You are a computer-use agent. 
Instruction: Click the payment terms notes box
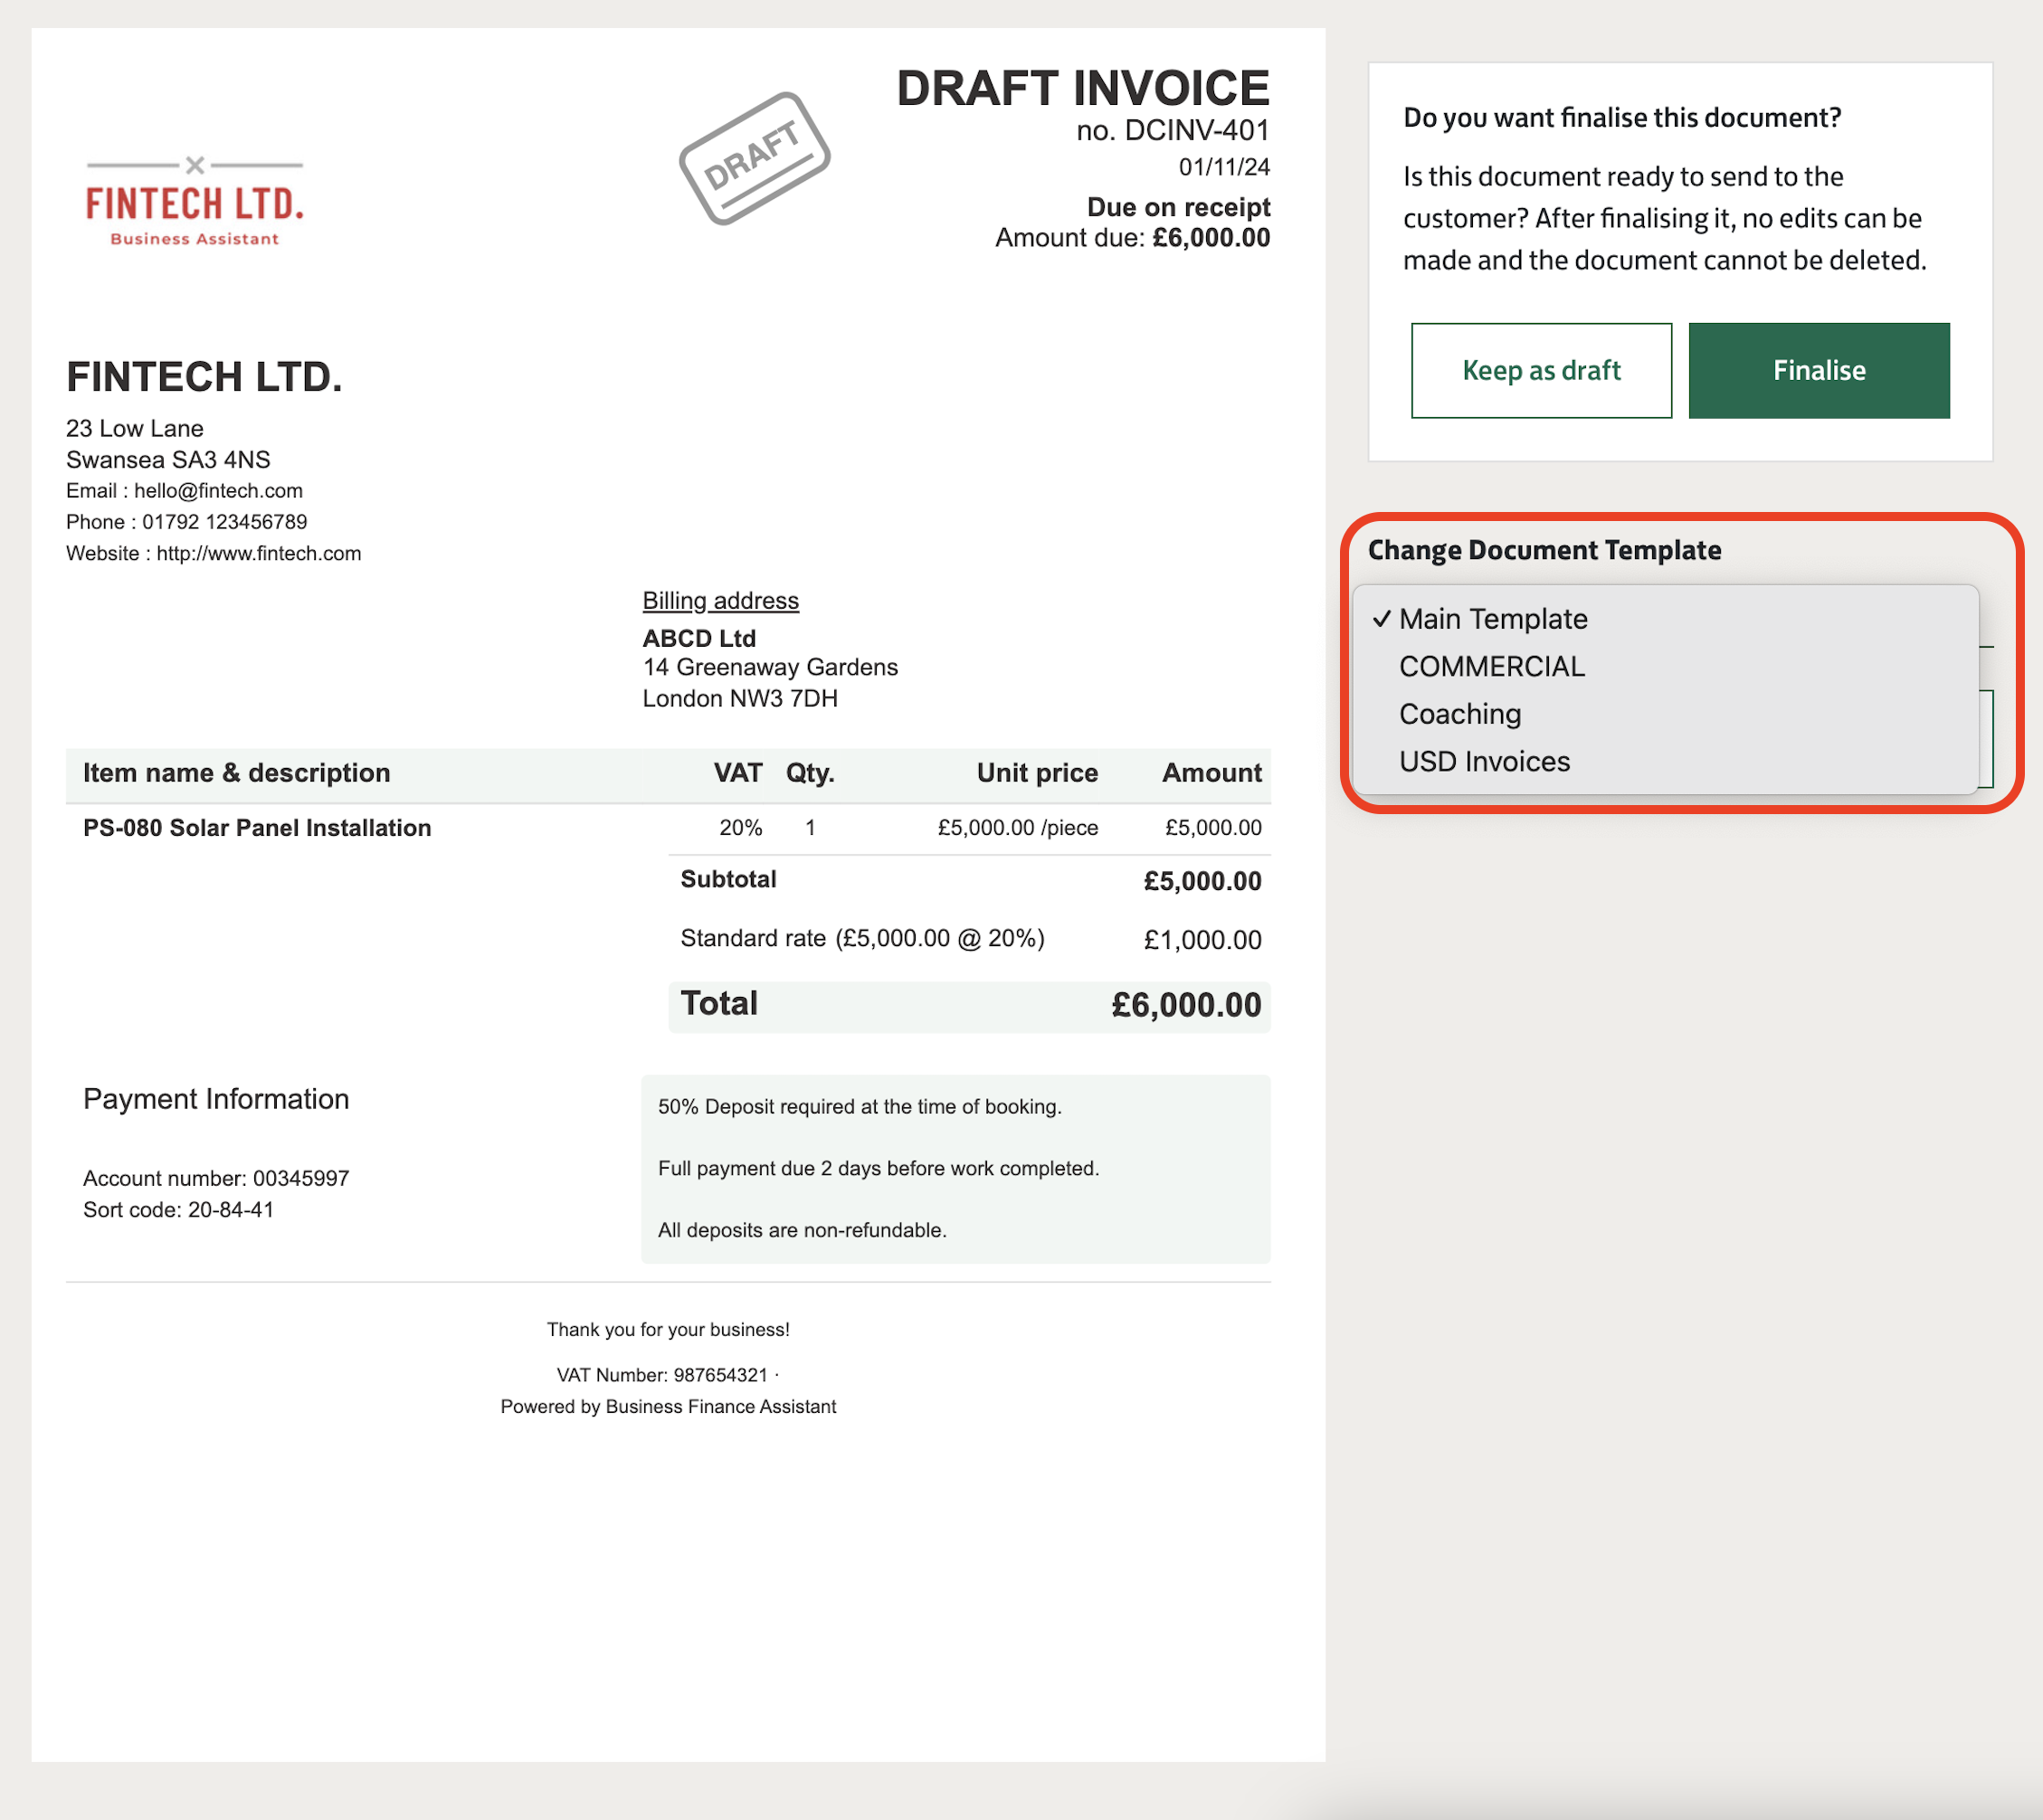955,1168
